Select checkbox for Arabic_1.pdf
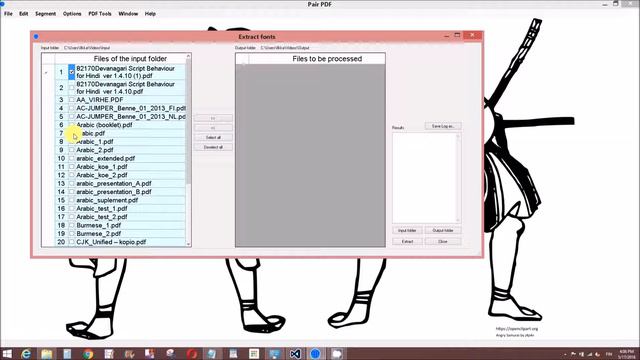 click(x=72, y=142)
